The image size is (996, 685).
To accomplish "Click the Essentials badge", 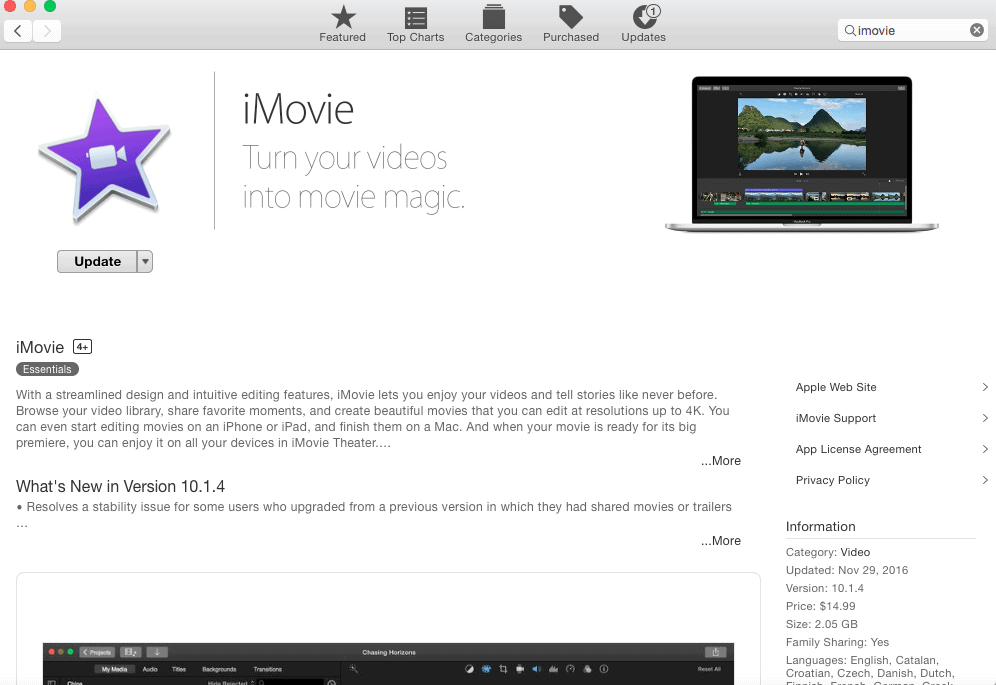I will [x=47, y=369].
